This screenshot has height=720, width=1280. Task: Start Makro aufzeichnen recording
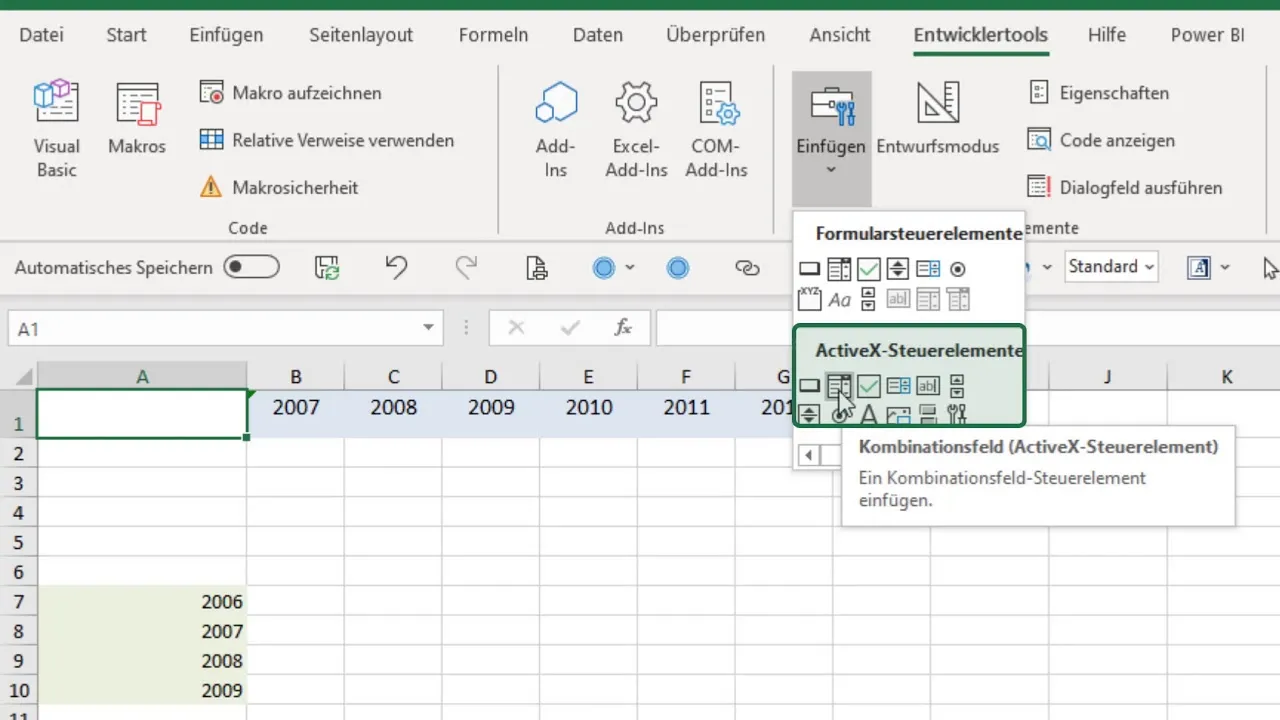291,93
